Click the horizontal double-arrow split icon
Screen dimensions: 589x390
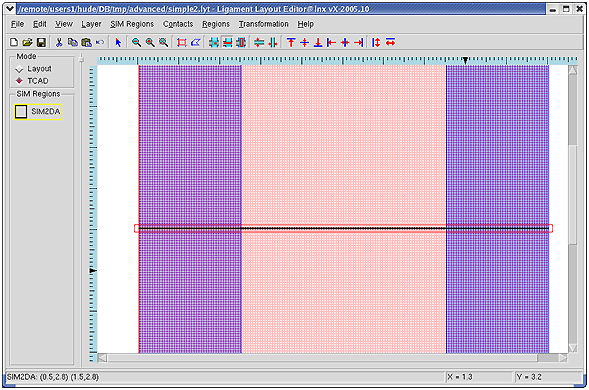(259, 42)
